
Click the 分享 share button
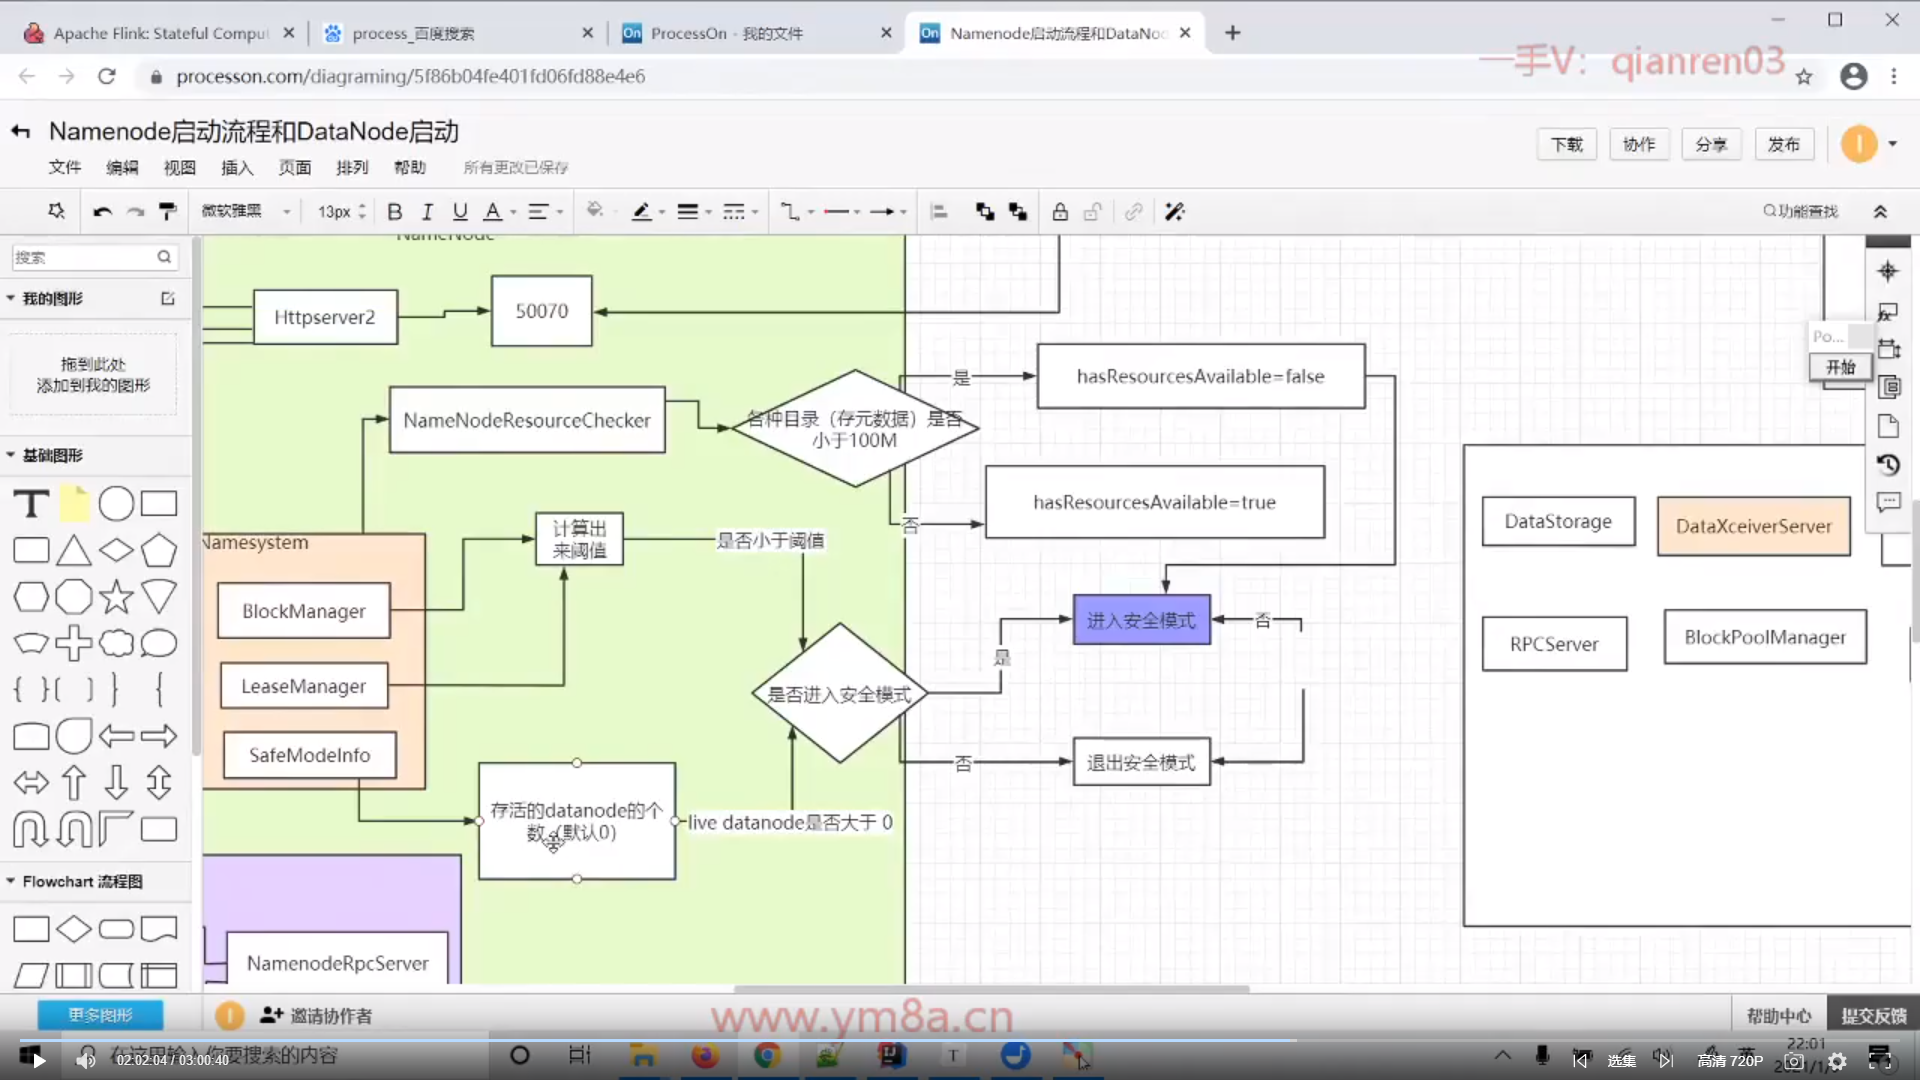1710,144
